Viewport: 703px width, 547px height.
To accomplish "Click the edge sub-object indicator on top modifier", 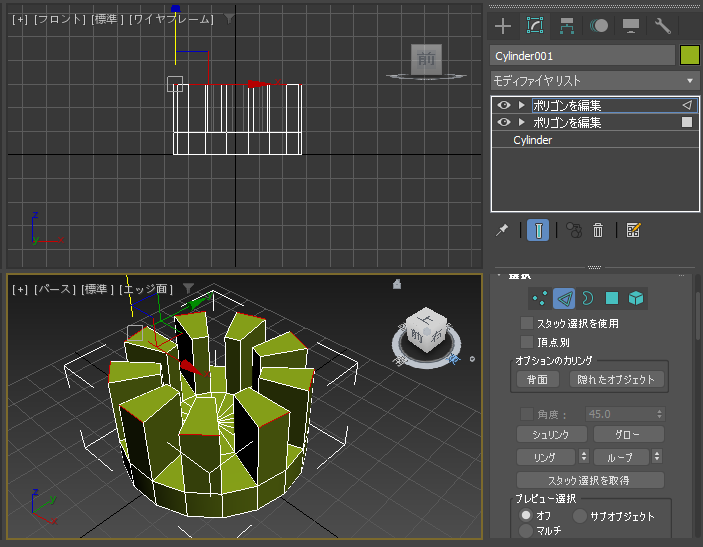I will [x=687, y=105].
